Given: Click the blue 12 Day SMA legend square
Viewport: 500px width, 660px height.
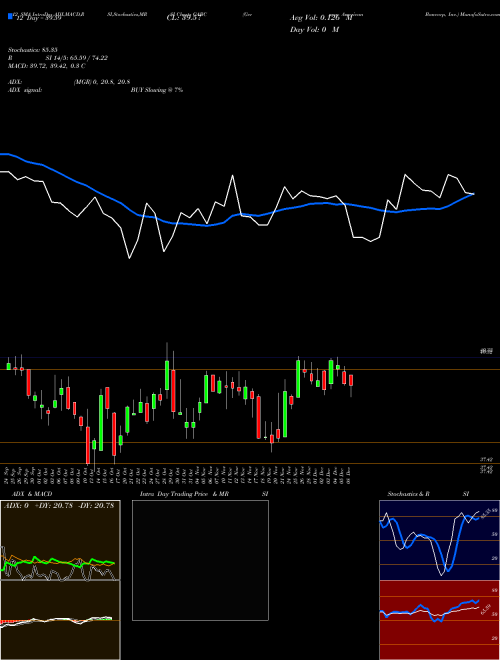Looking at the screenshot, I should 10,17.
